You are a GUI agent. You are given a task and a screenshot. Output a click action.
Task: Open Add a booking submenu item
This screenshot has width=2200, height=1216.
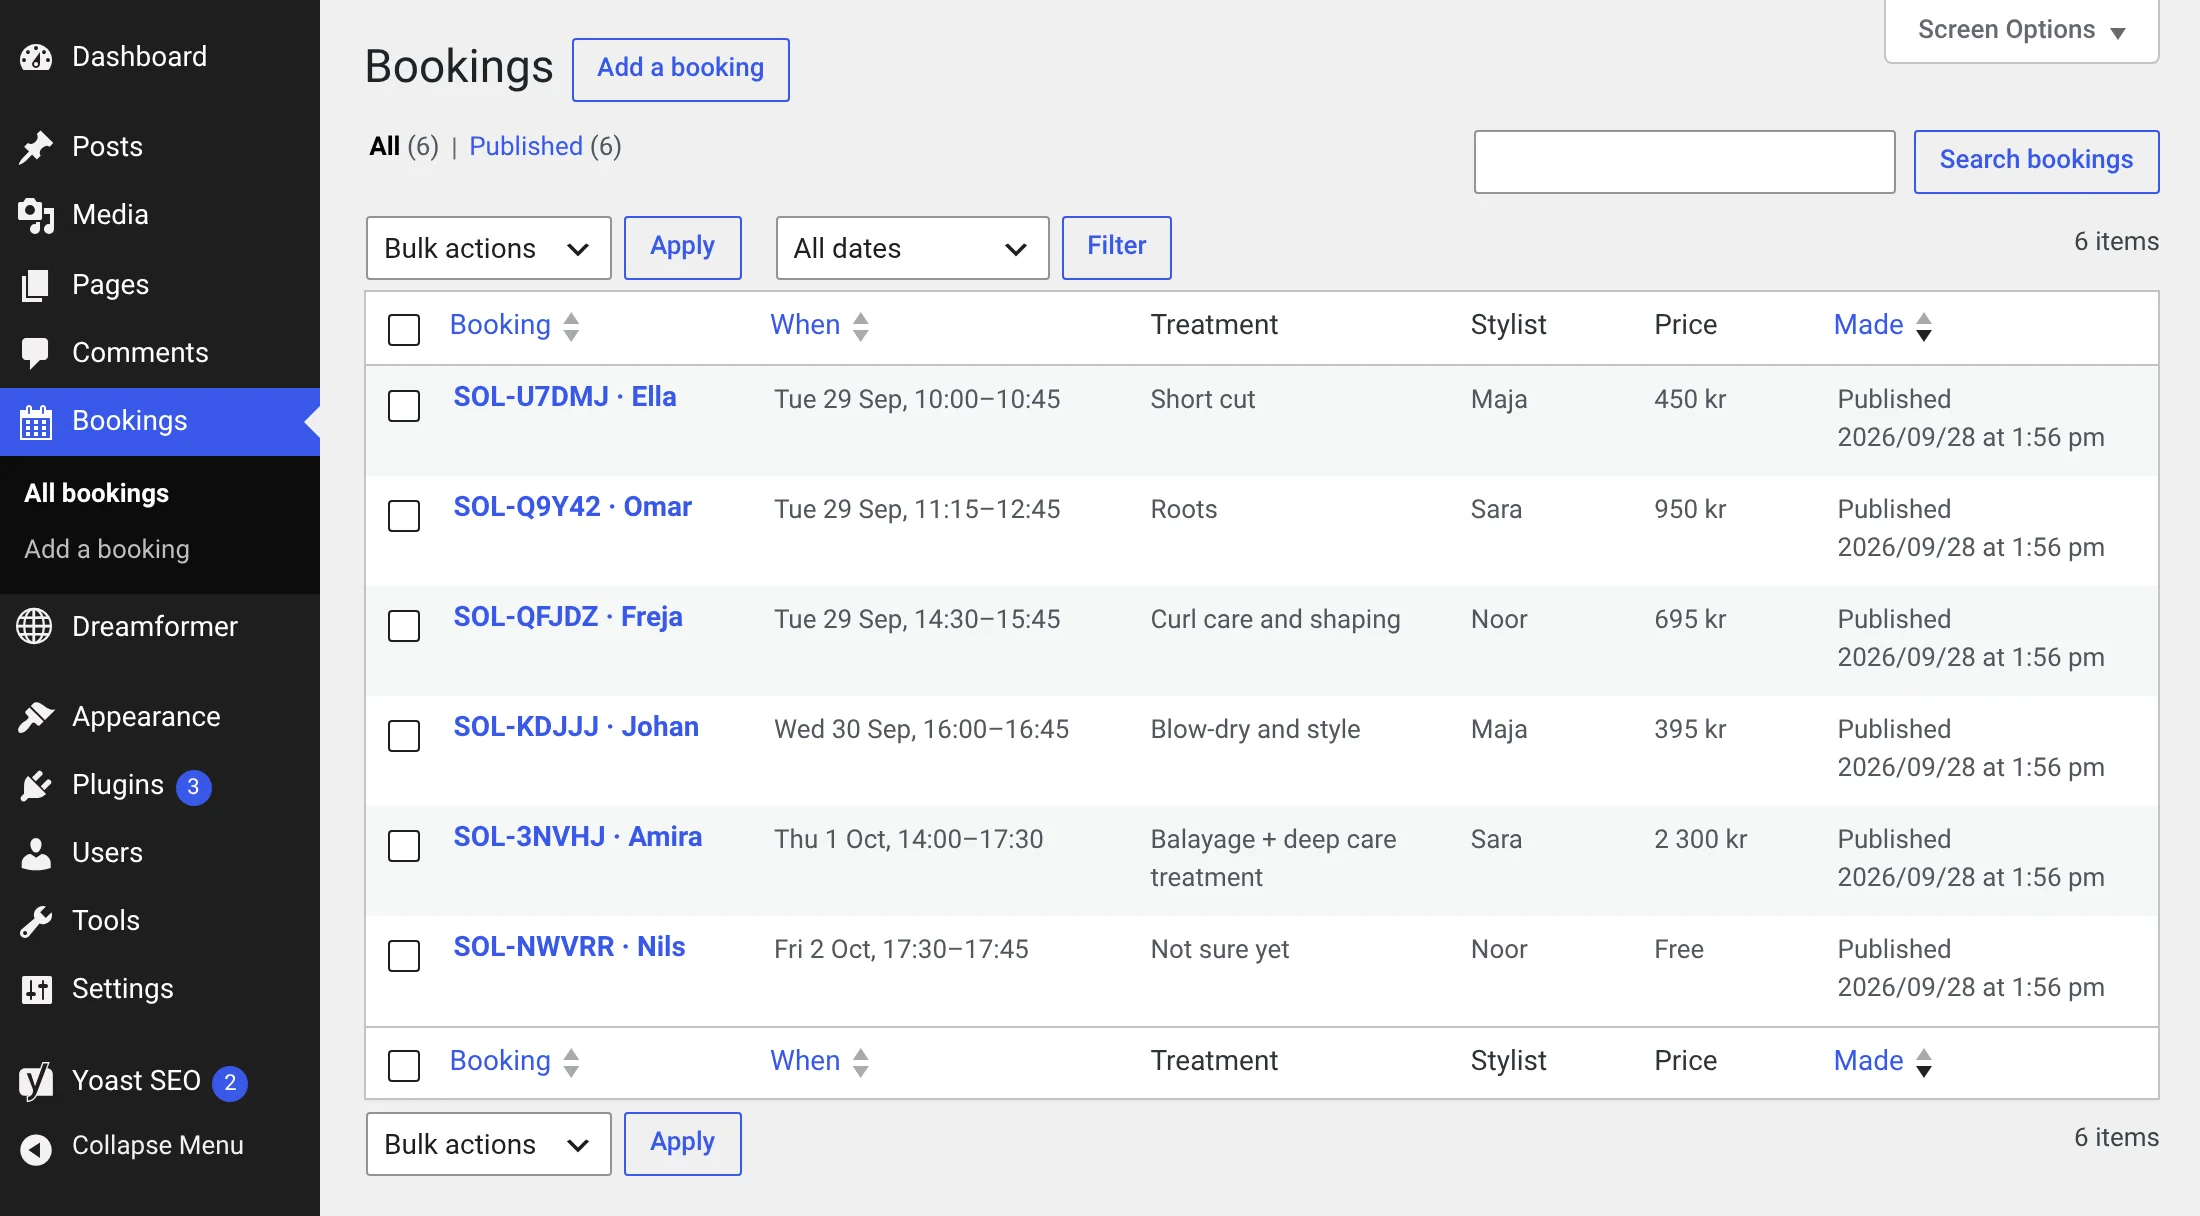point(107,549)
